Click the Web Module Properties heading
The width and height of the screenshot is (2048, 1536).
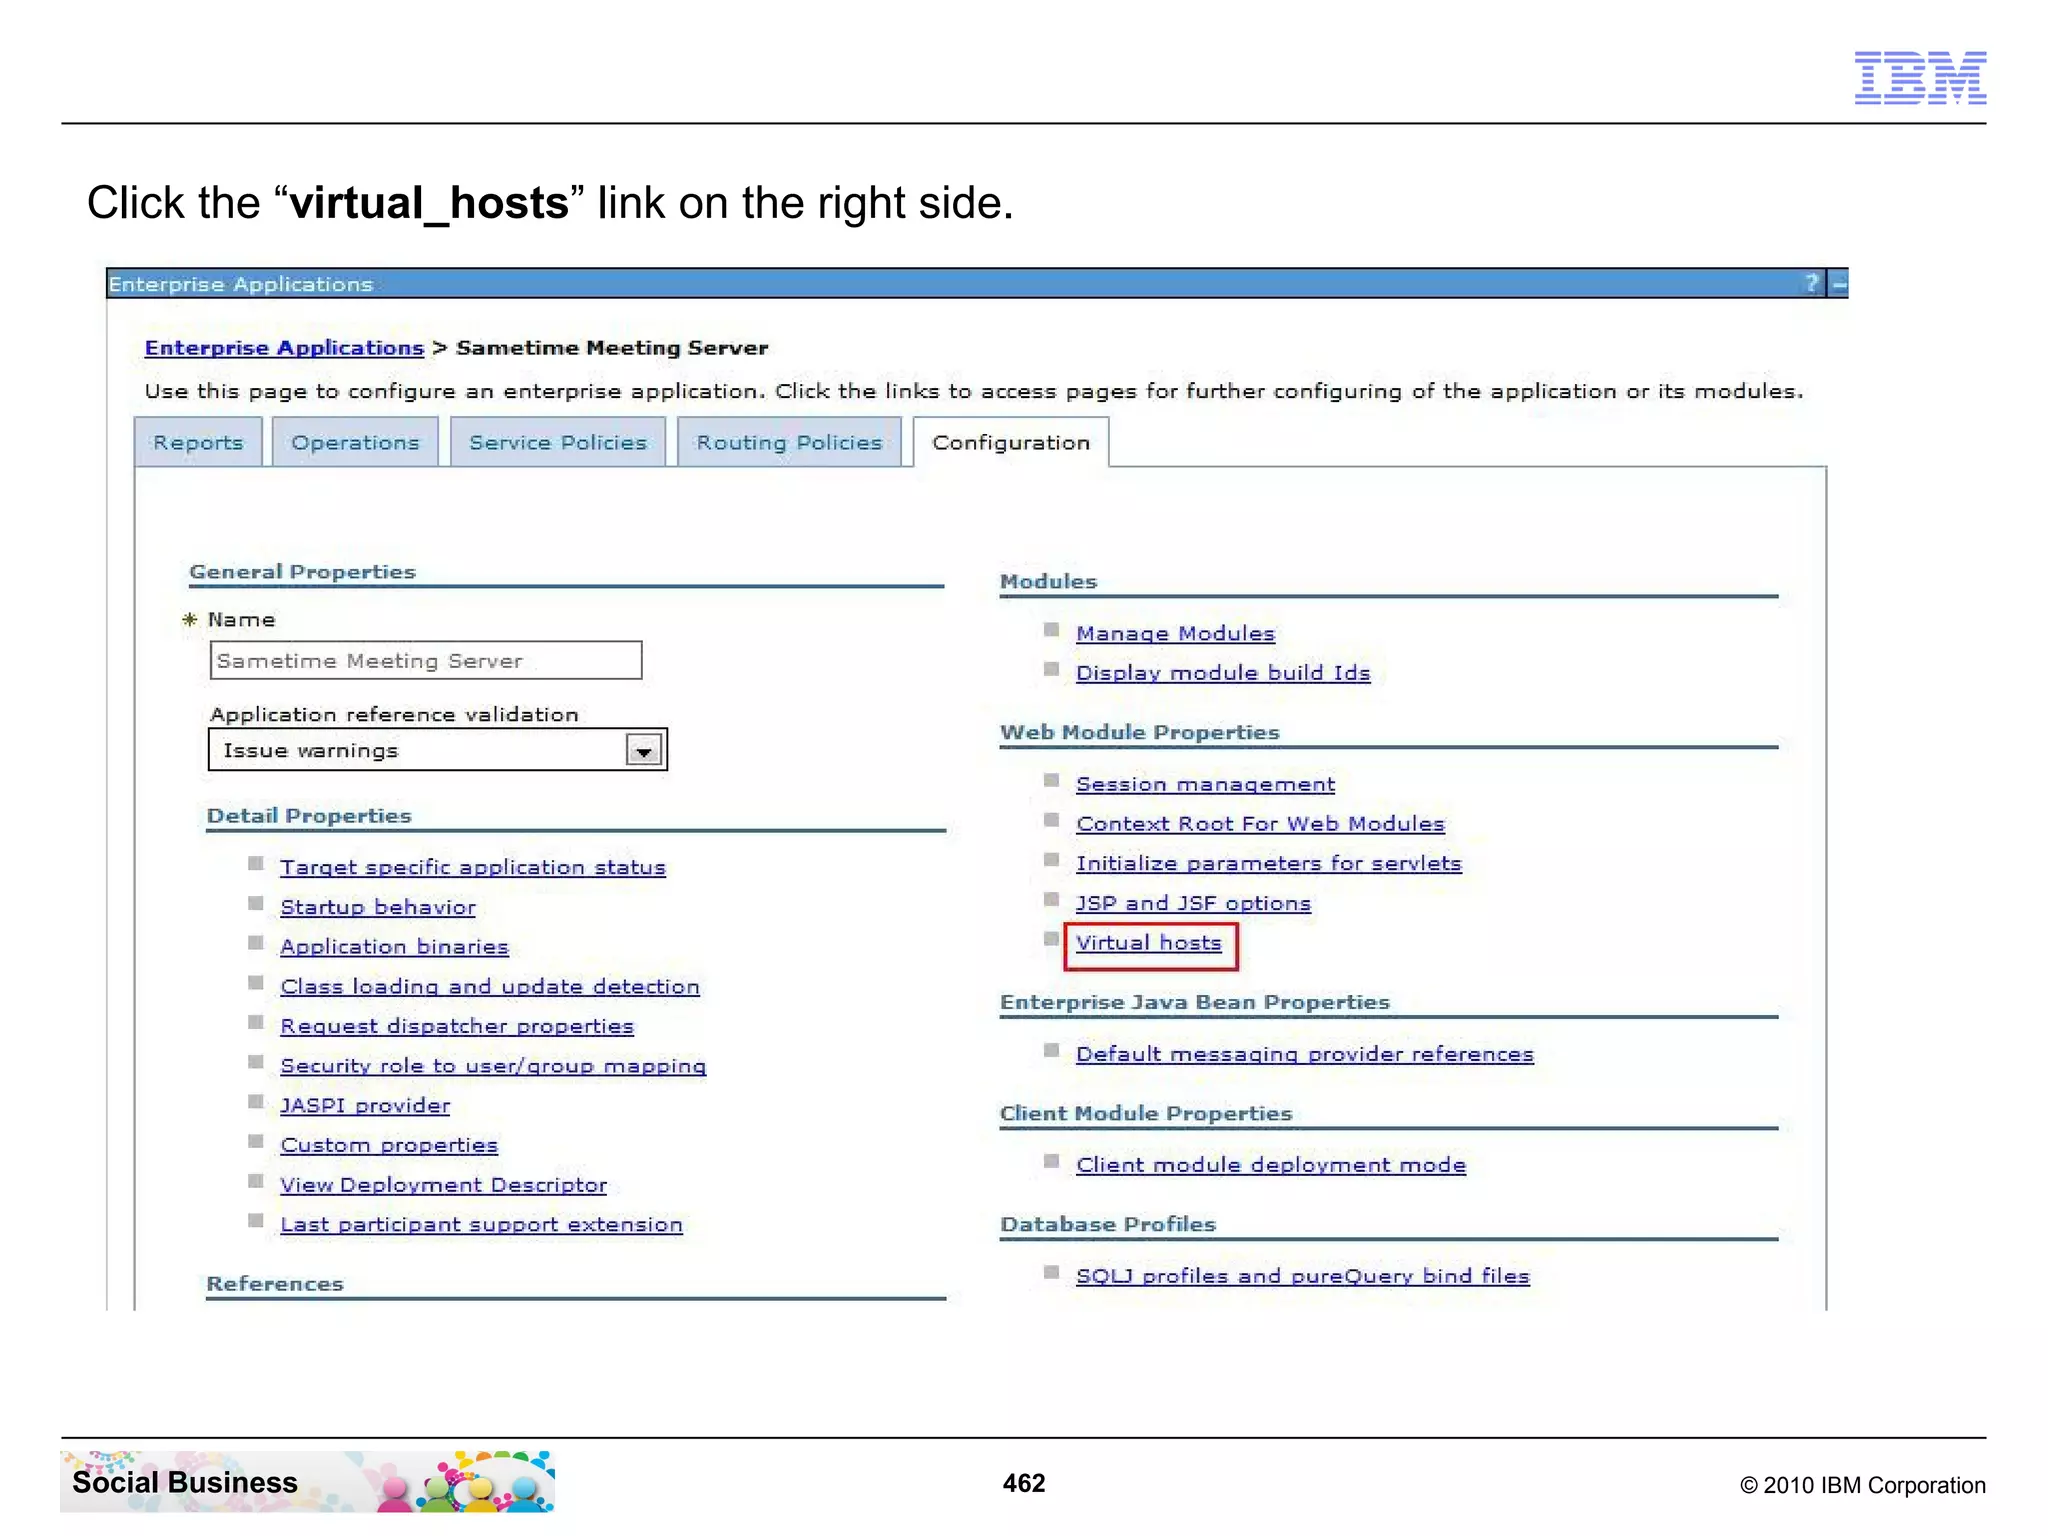pyautogui.click(x=1140, y=732)
